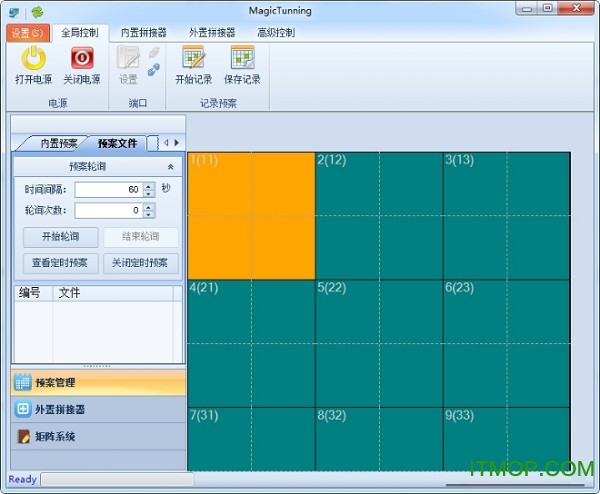The height and width of the screenshot is (494, 600).
Task: Click the green refresh icon in title bar
Action: [x=38, y=12]
